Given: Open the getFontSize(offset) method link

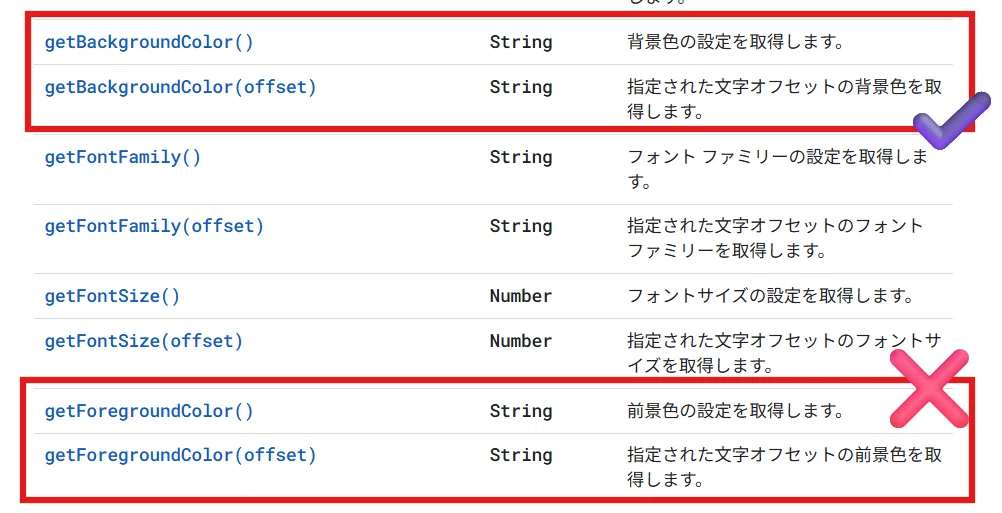Looking at the screenshot, I should pyautogui.click(x=144, y=341).
